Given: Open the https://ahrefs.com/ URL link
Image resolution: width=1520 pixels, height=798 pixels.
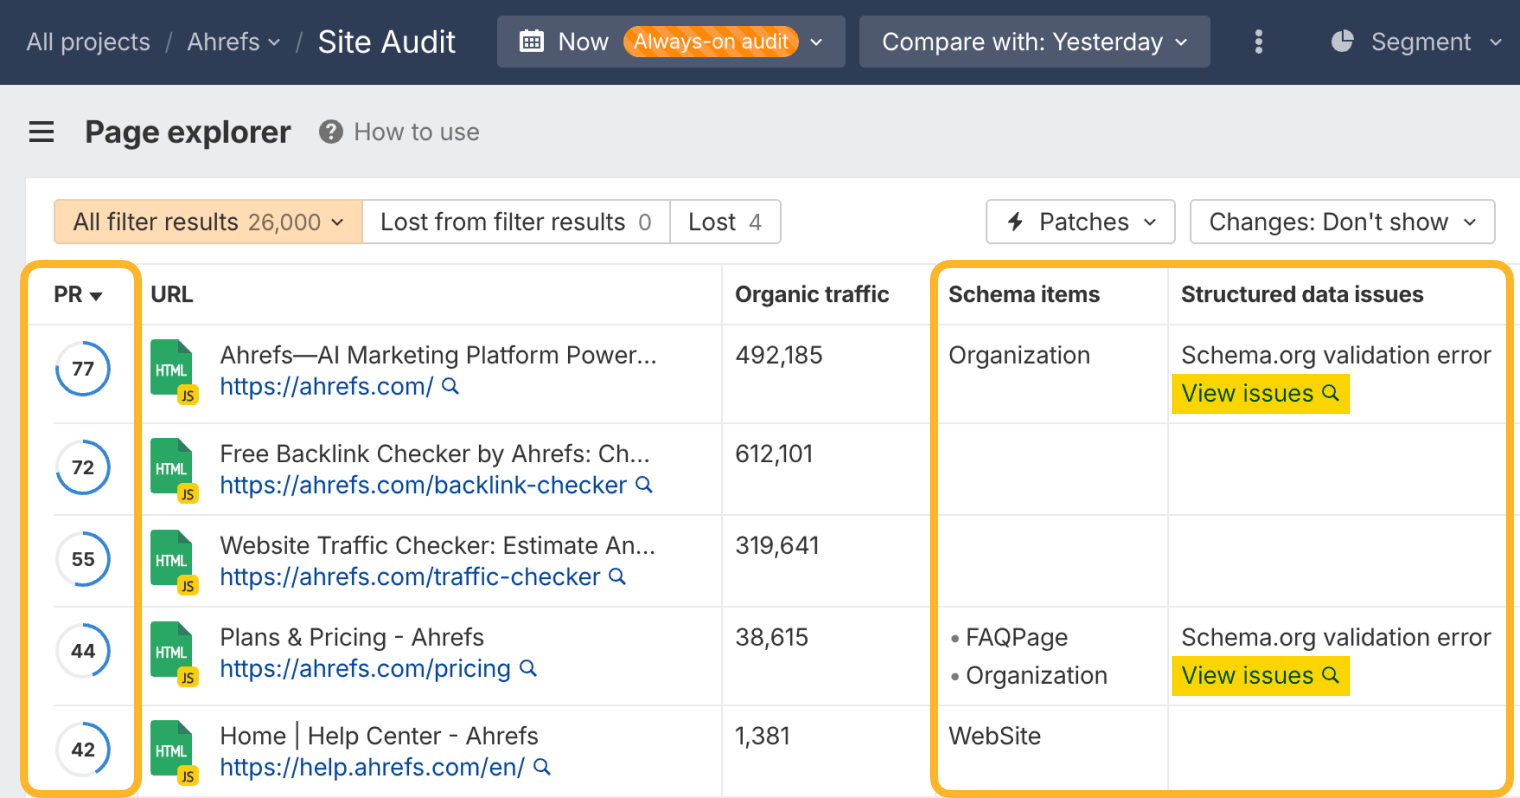Looking at the screenshot, I should pyautogui.click(x=326, y=386).
